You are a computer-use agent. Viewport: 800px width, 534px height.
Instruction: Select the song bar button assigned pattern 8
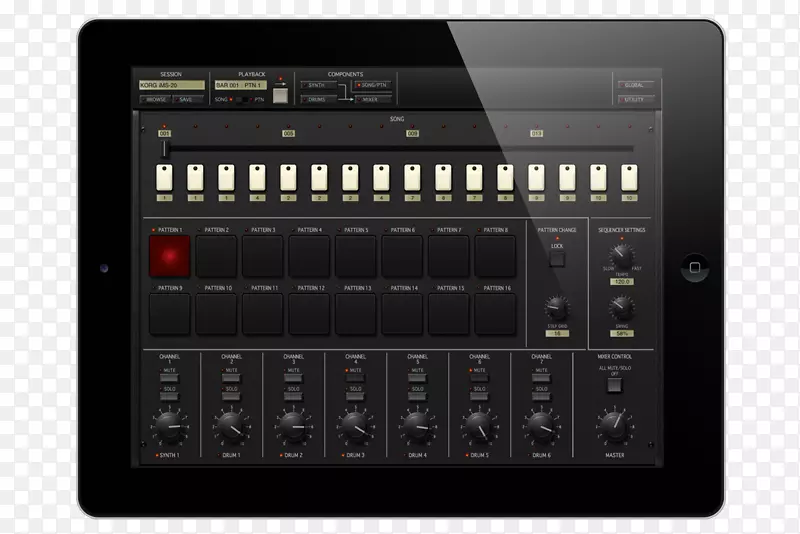[x=505, y=177]
